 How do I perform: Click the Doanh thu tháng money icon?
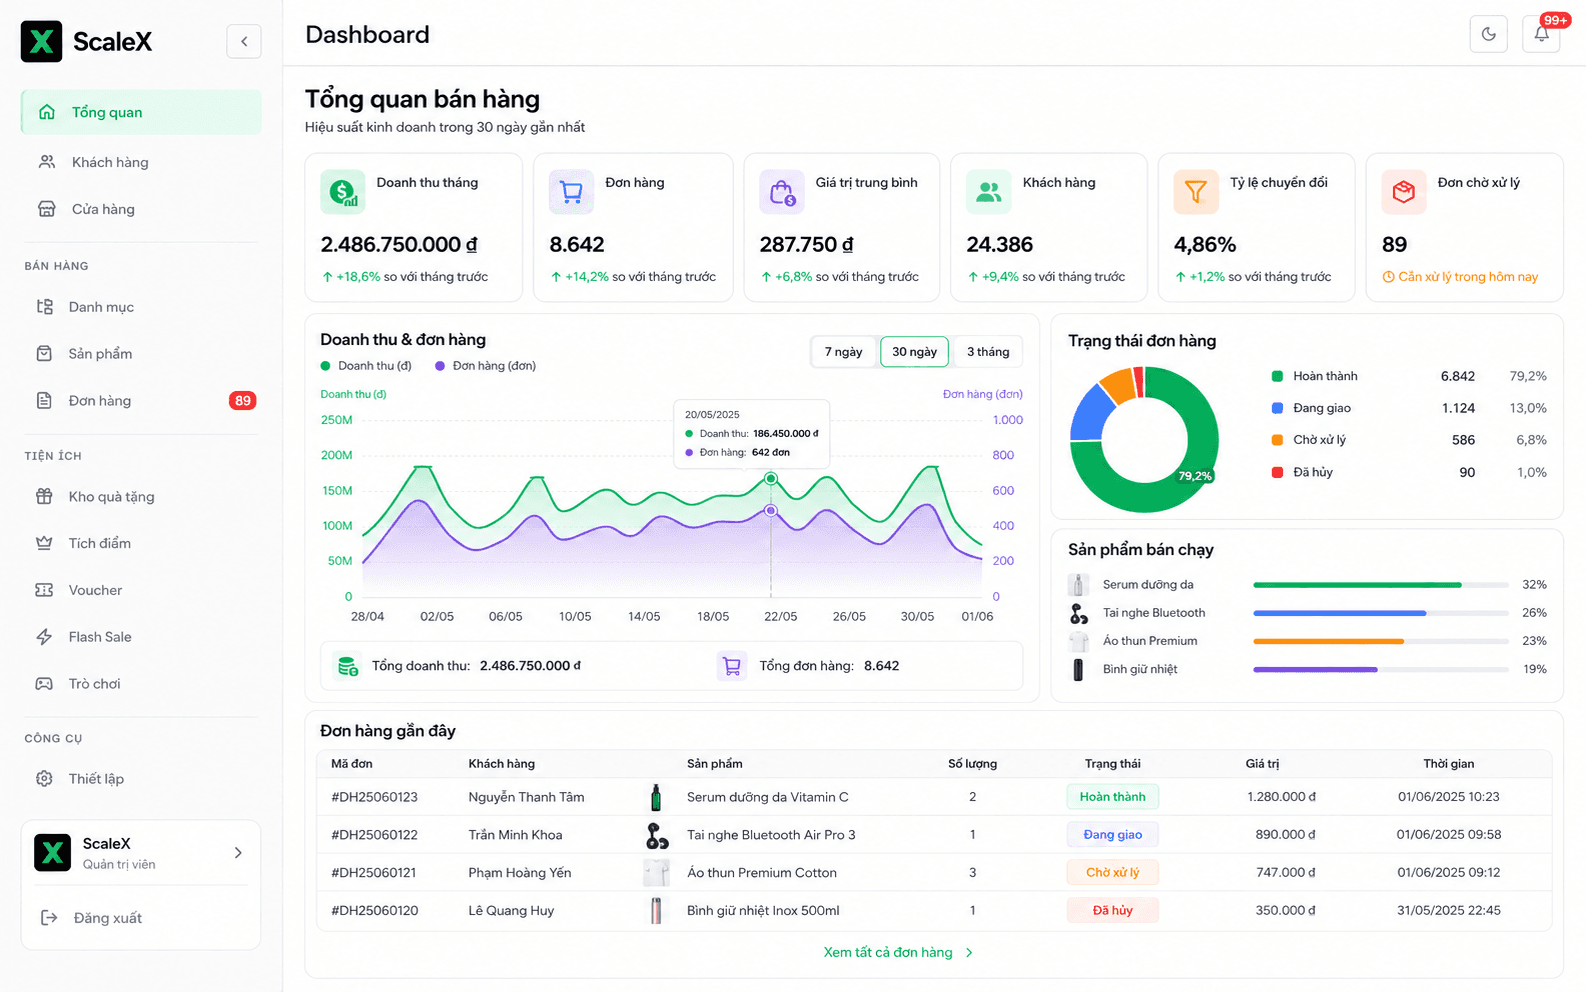click(x=342, y=191)
